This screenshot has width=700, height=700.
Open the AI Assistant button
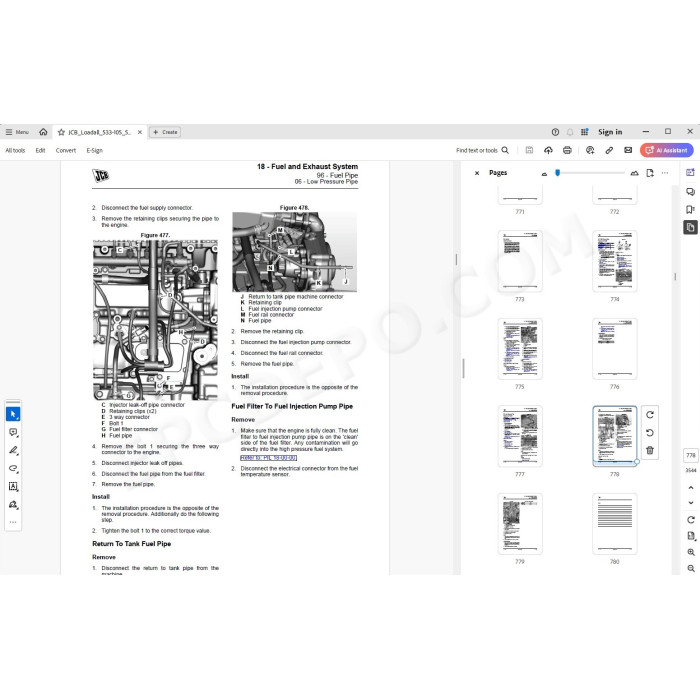click(x=667, y=150)
